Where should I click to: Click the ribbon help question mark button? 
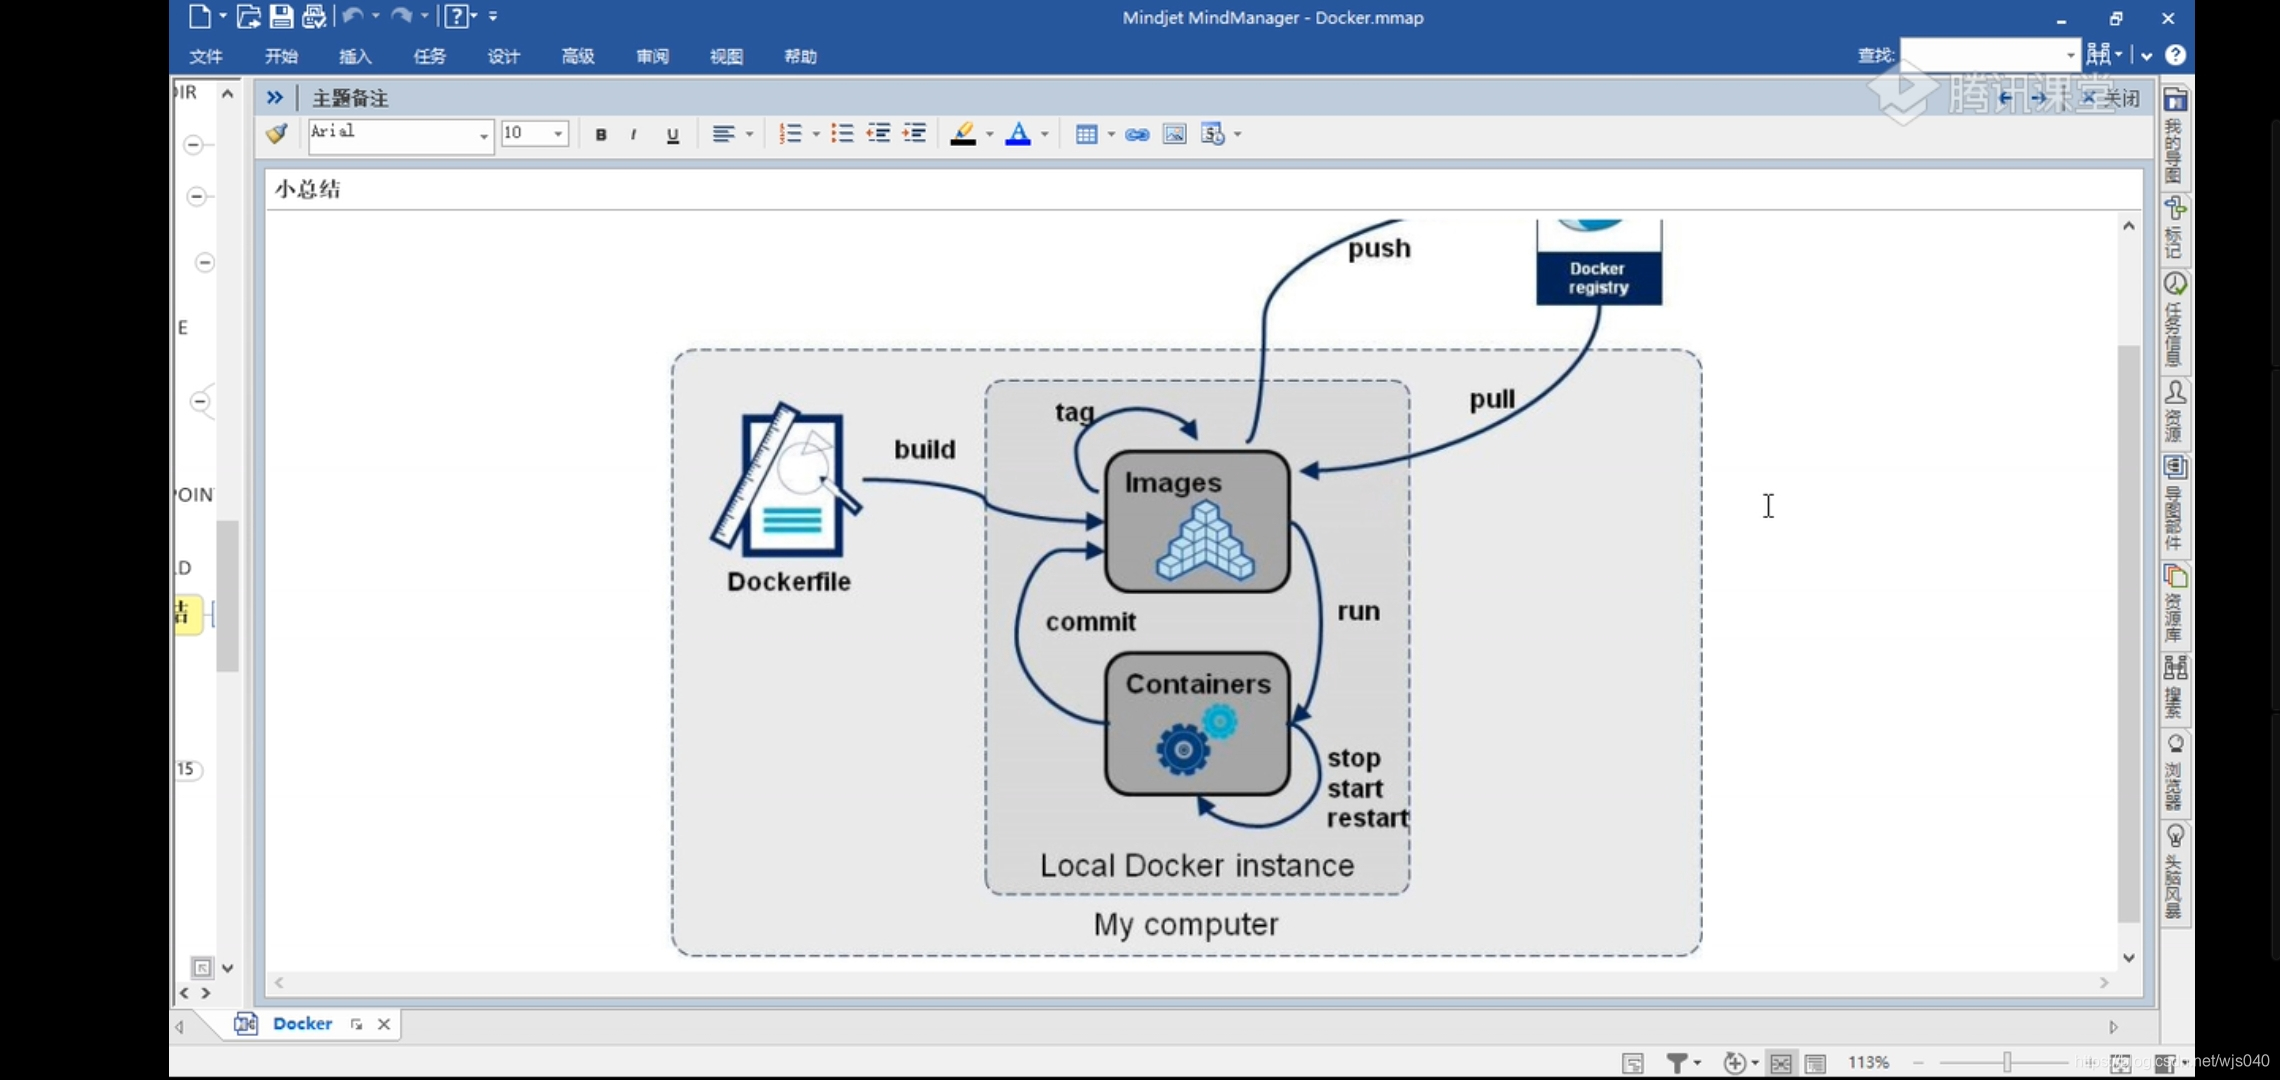(2175, 55)
